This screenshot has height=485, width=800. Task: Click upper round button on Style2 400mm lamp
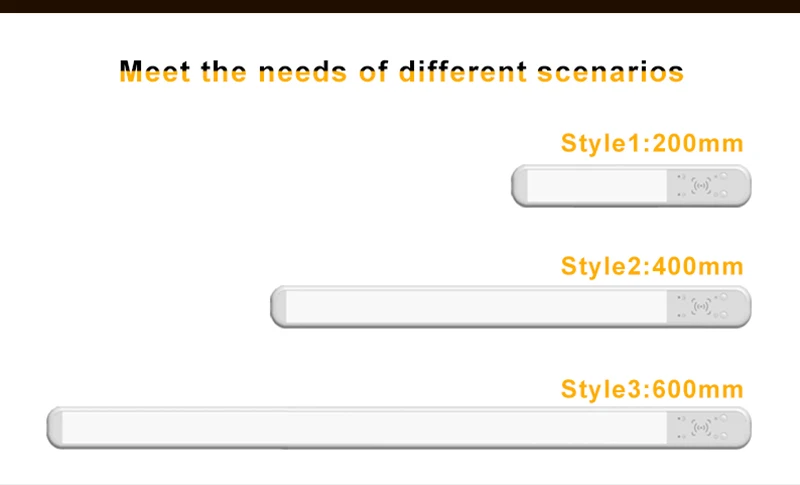tap(723, 297)
